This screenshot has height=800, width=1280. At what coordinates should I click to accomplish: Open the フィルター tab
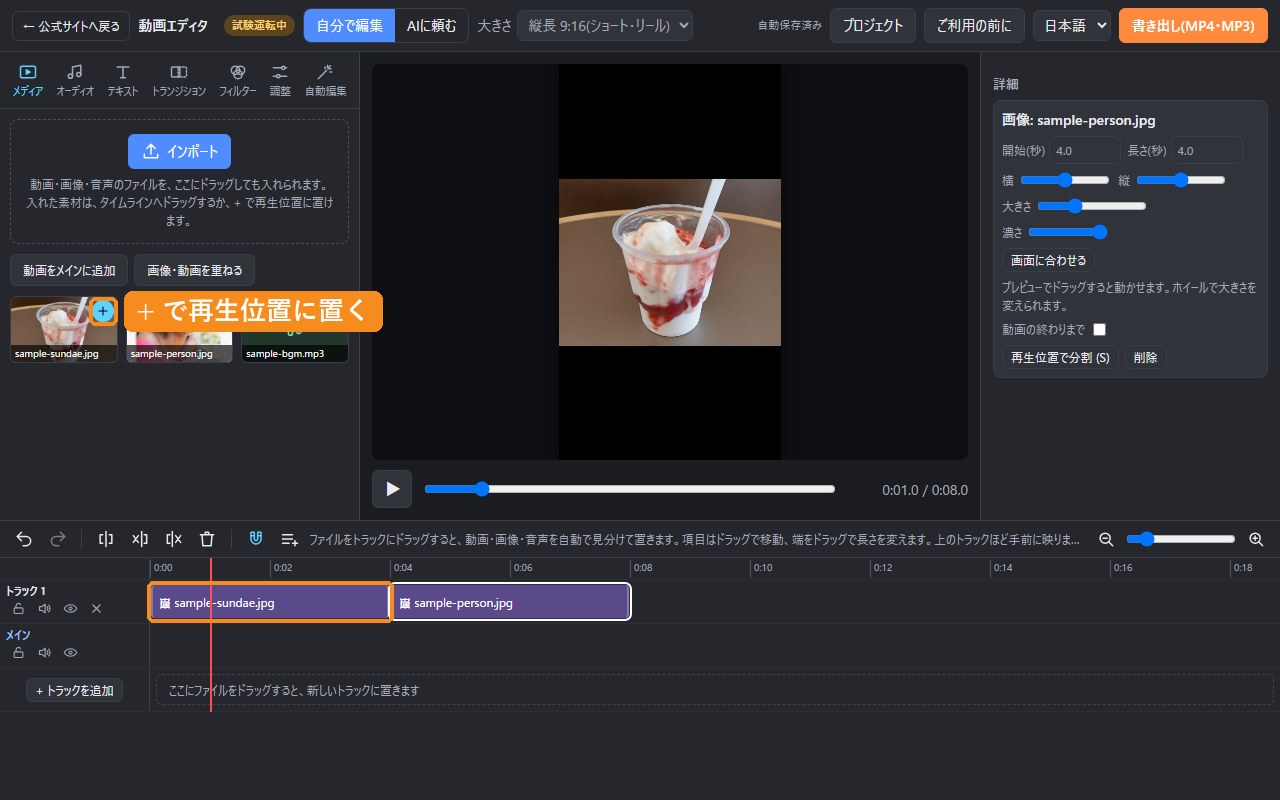[x=237, y=80]
